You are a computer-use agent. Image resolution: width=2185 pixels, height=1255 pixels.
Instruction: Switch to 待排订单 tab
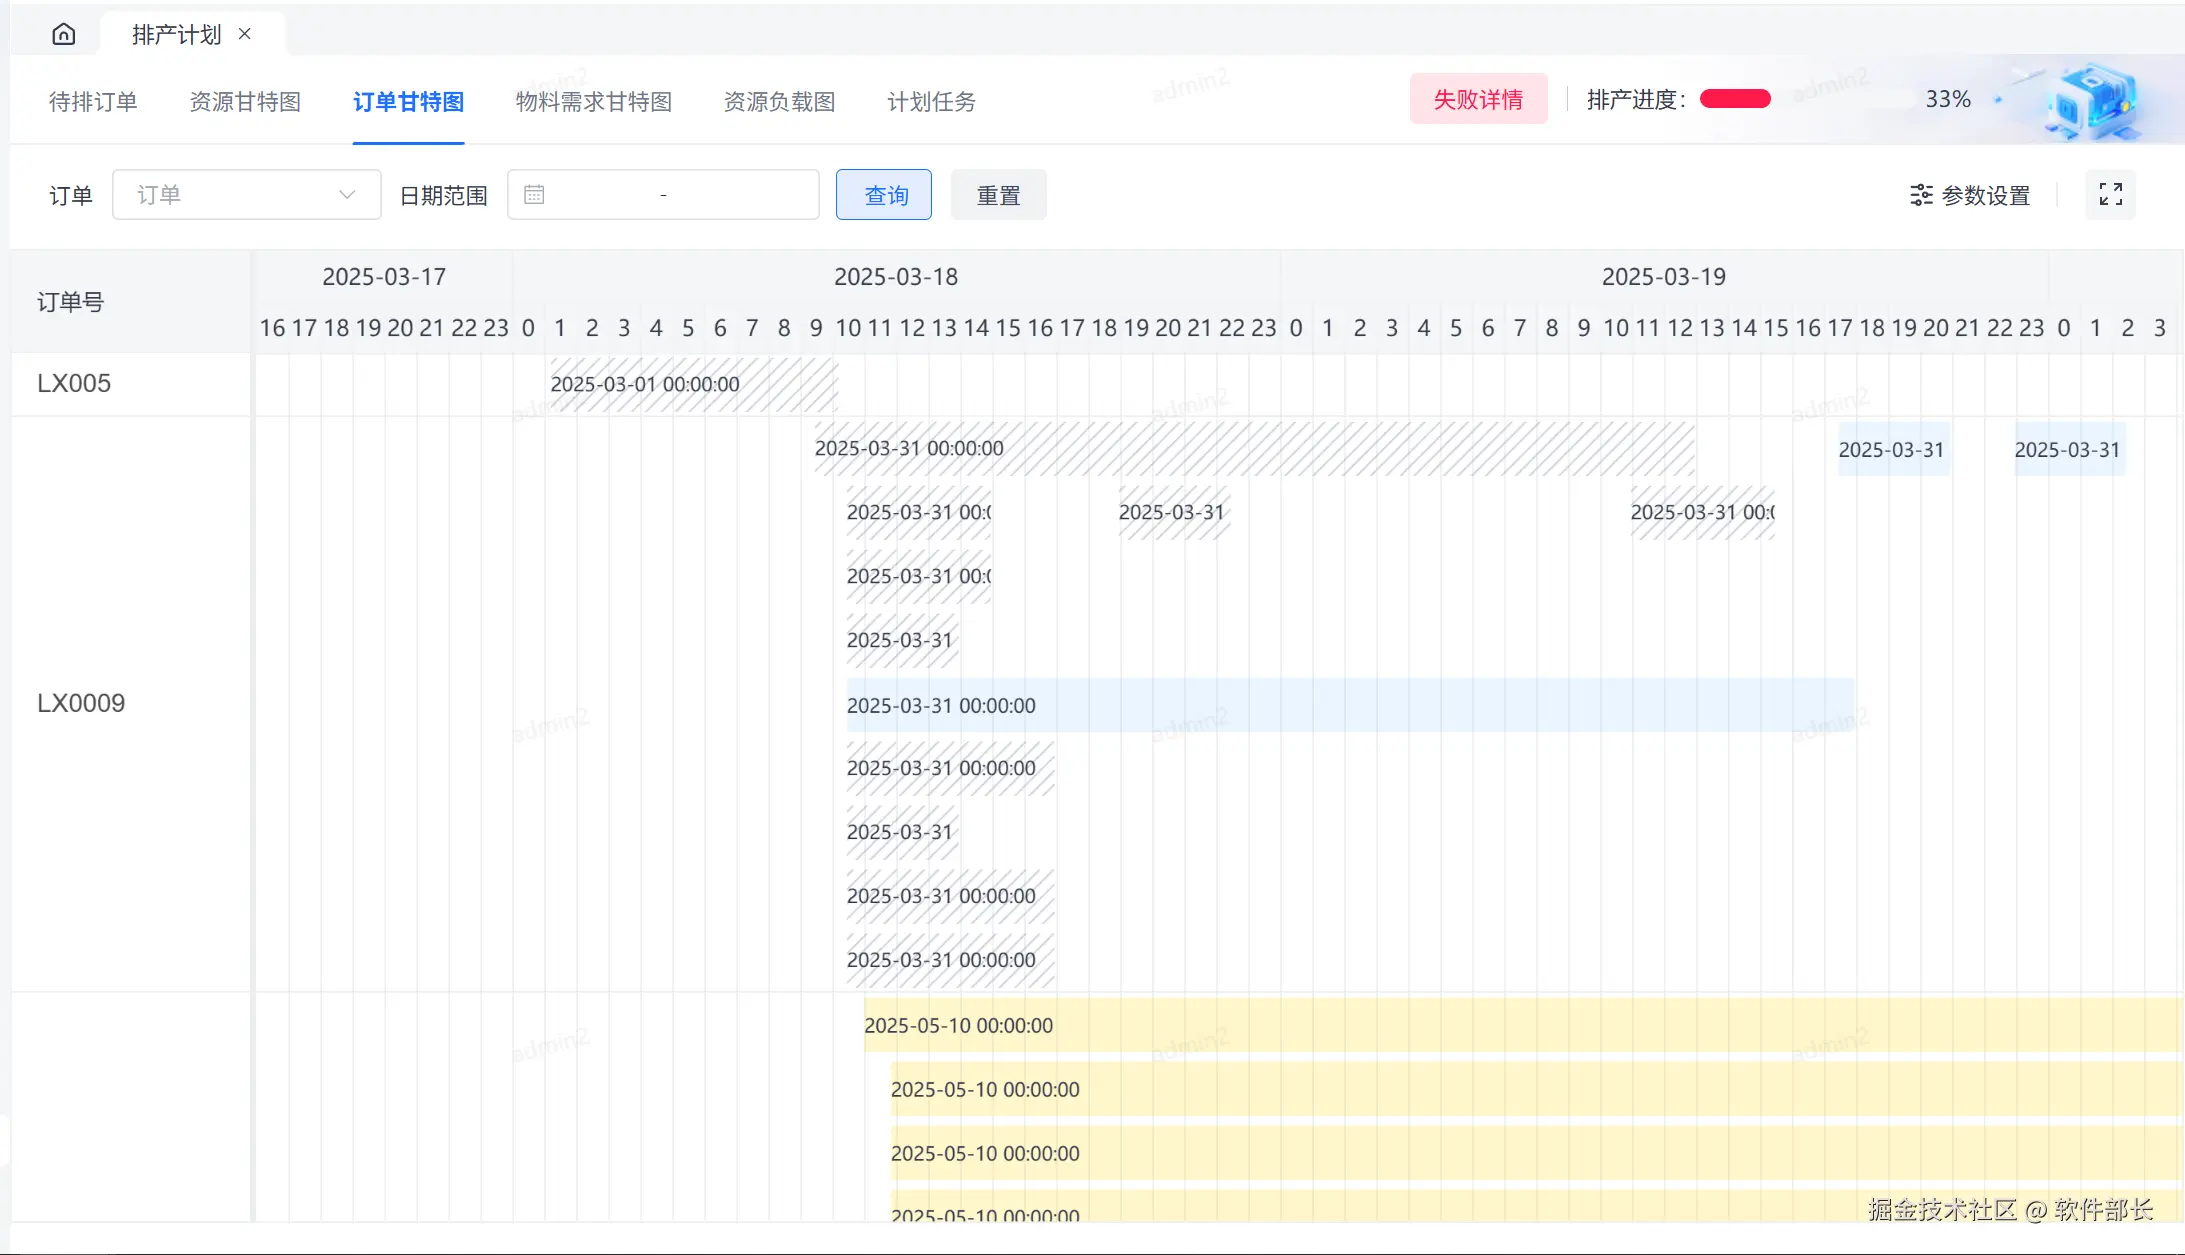coord(93,102)
